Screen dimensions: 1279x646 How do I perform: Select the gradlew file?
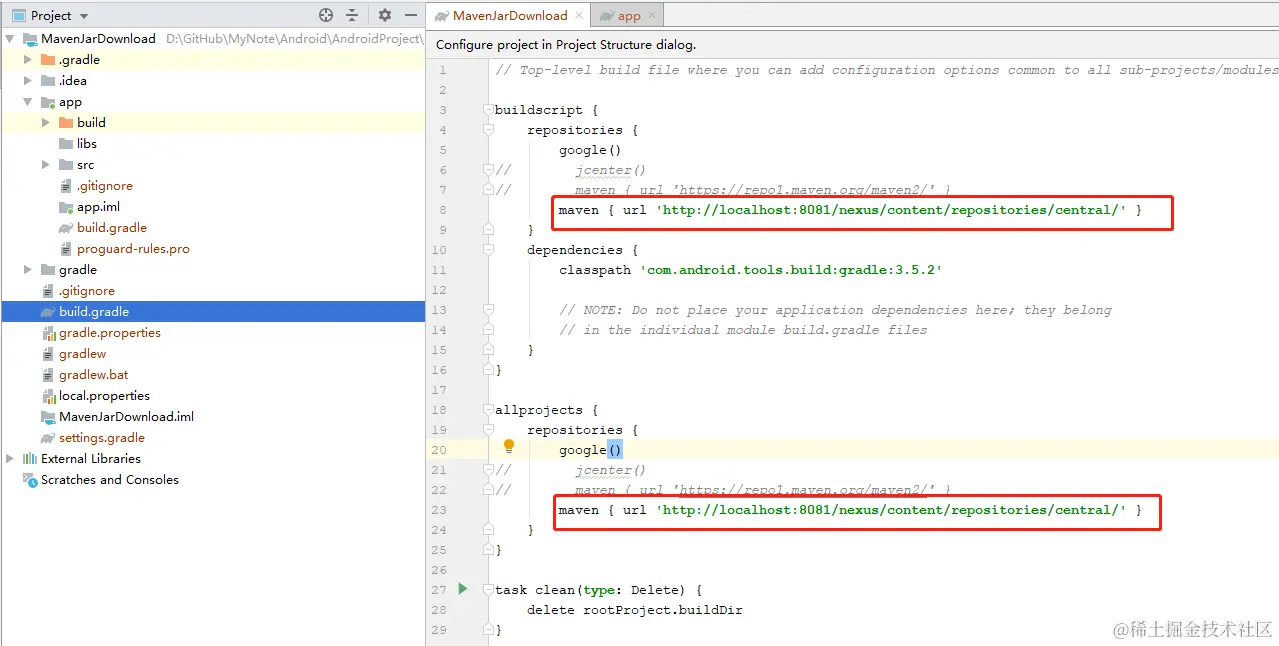[82, 354]
